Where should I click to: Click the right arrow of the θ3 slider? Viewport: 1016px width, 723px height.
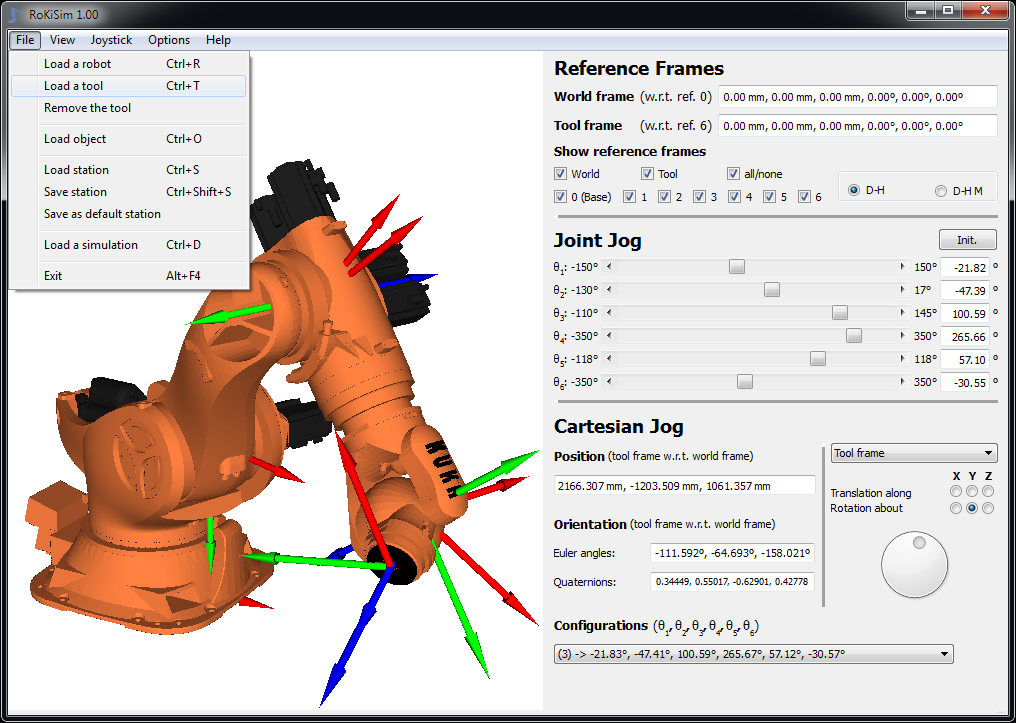pos(903,313)
